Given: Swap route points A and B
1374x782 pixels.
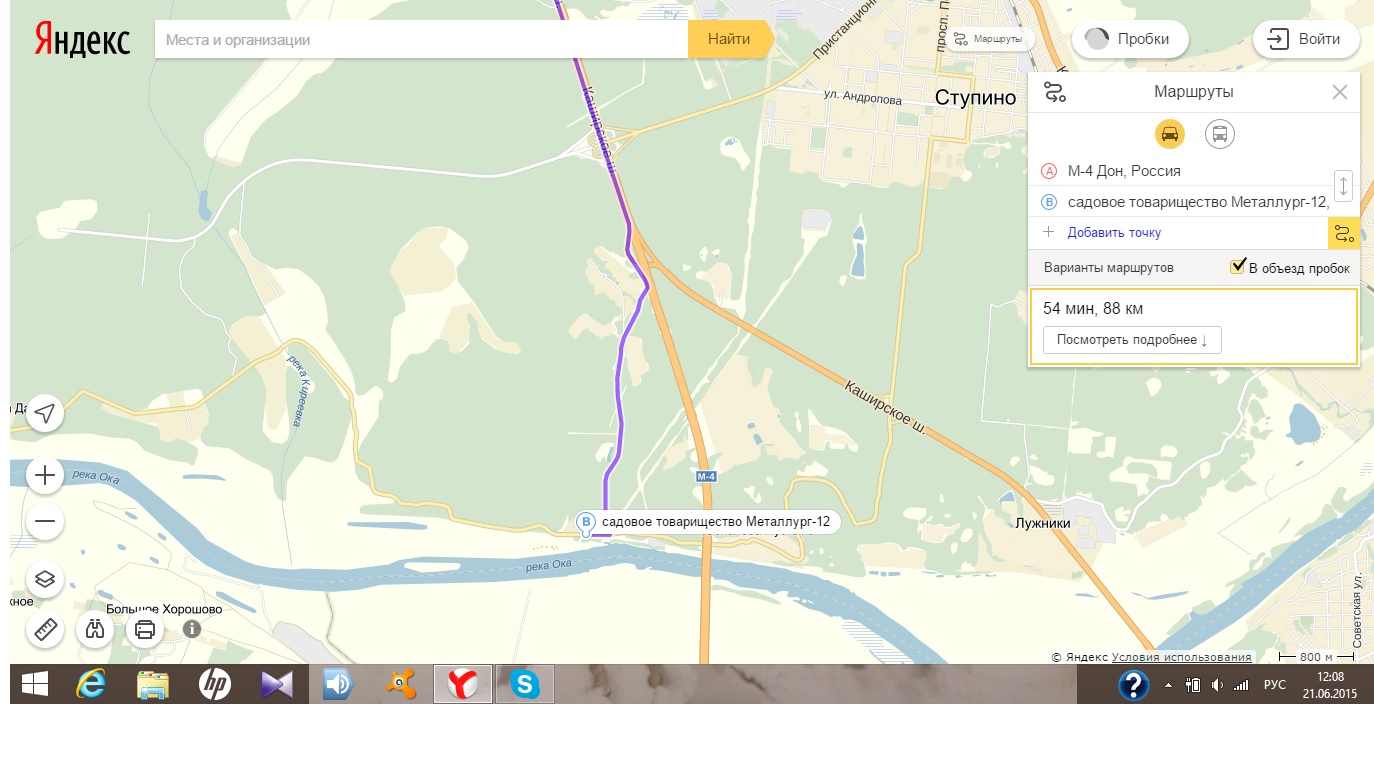Looking at the screenshot, I should click(1343, 185).
